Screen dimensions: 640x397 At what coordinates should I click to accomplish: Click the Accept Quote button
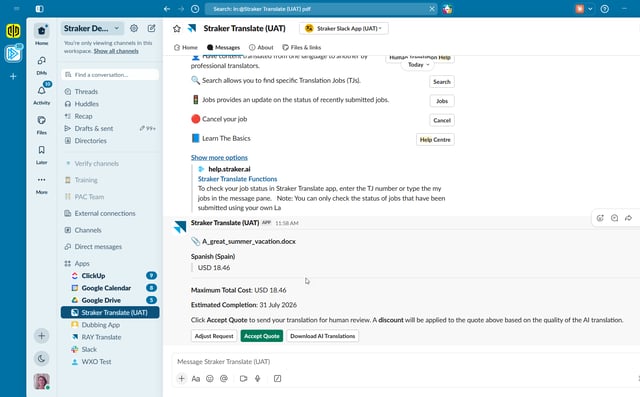262,336
